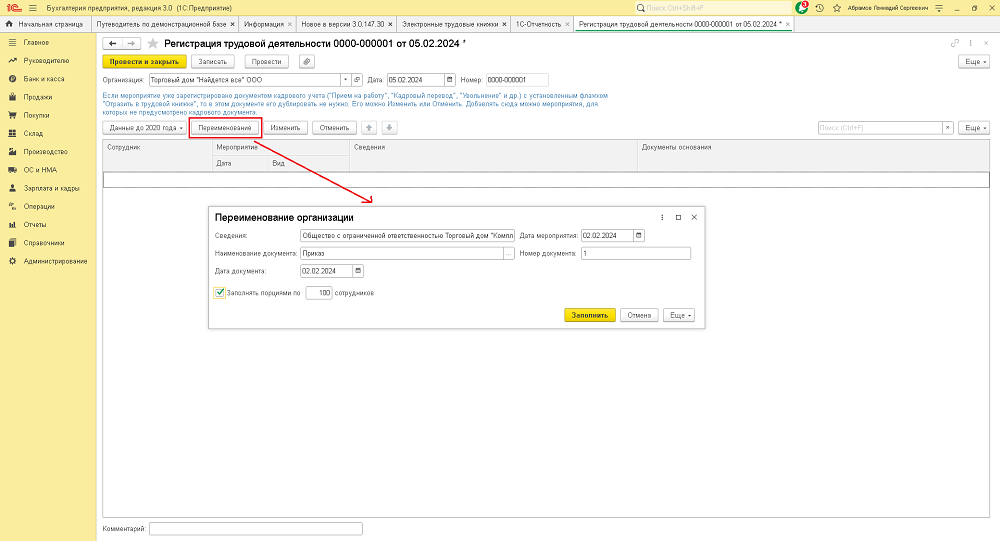Open notifications bell with red badge

point(801,7)
